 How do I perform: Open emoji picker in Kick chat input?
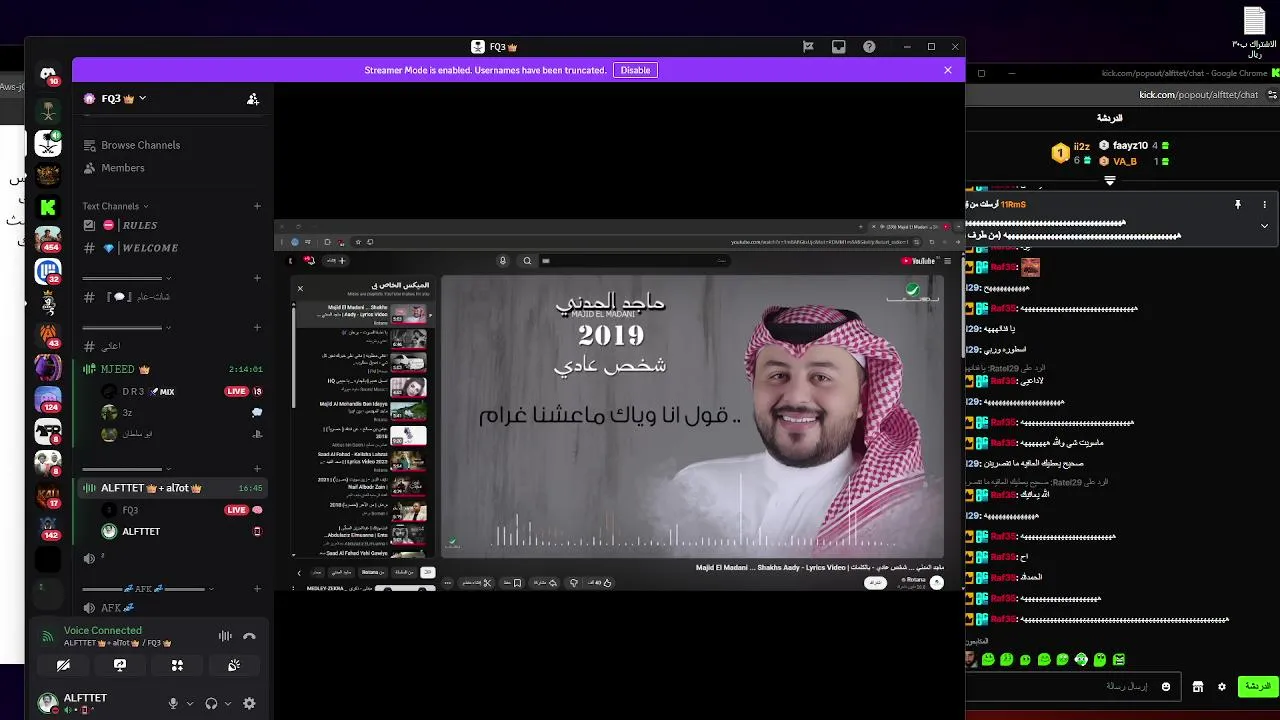(x=1166, y=687)
